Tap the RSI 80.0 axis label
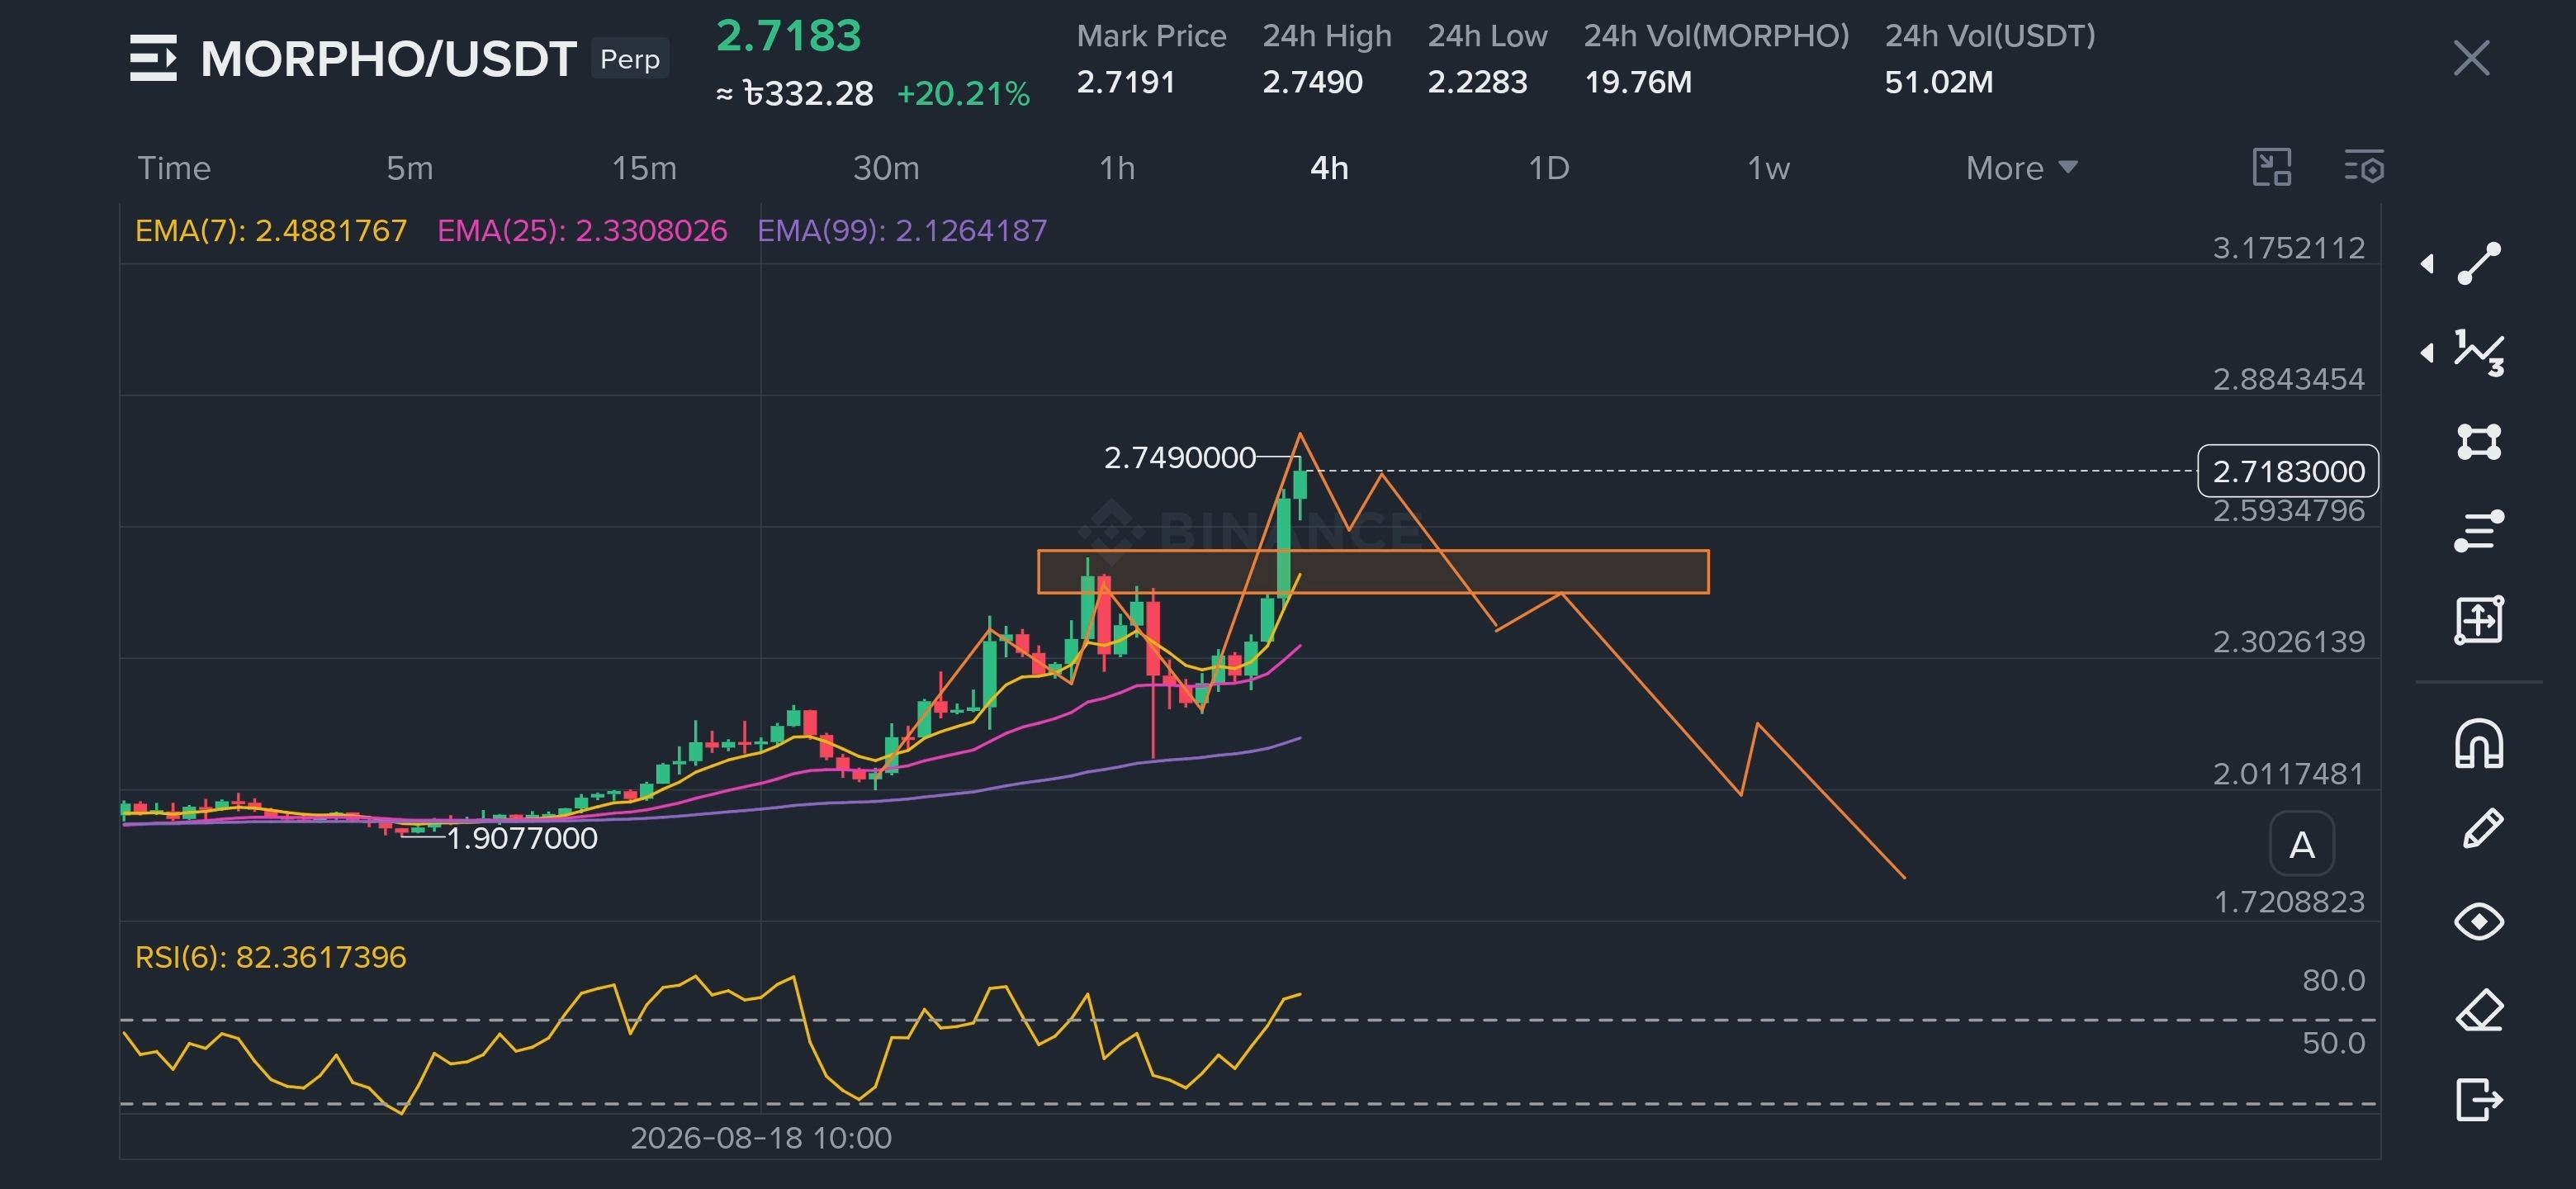 coord(2334,980)
